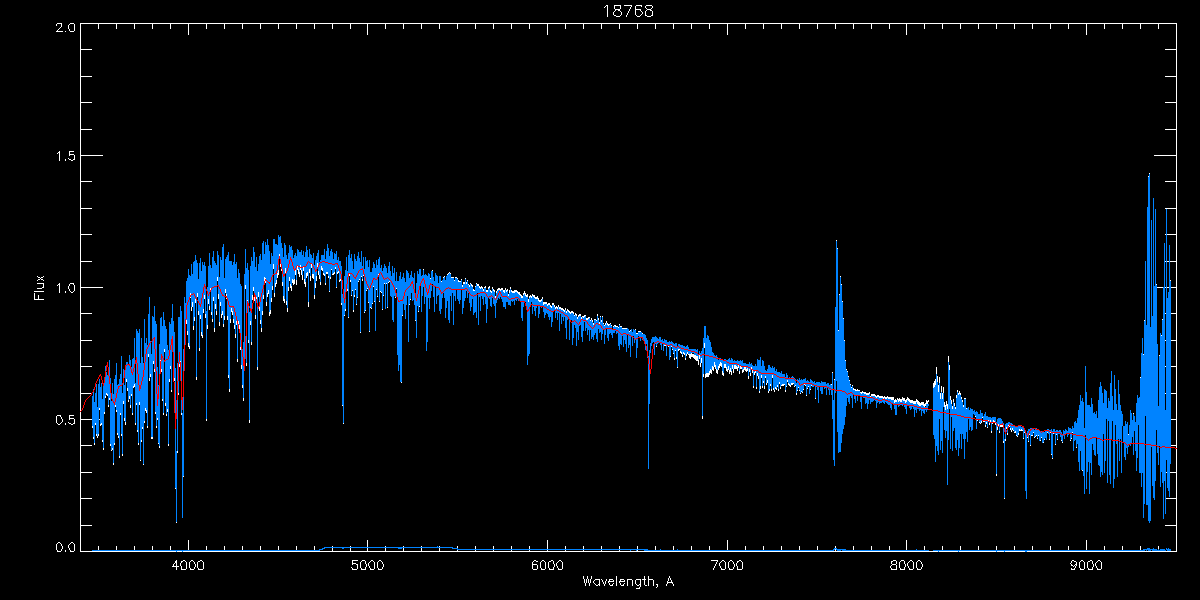Select the 1.5 y-axis tick label
The image size is (1200, 600).
[65, 157]
